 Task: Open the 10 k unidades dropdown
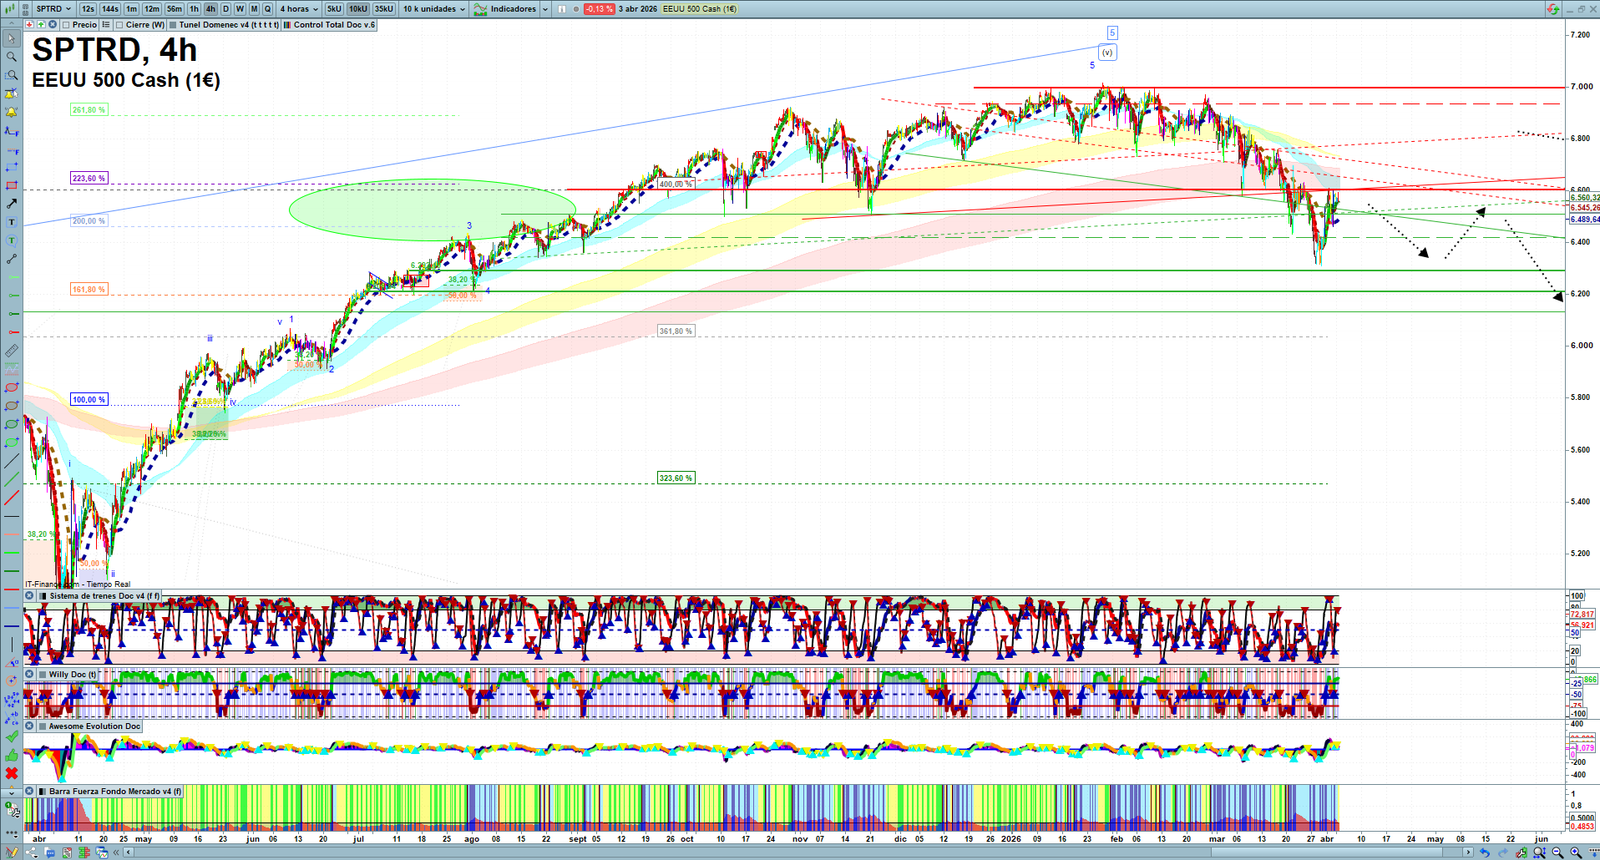point(434,9)
